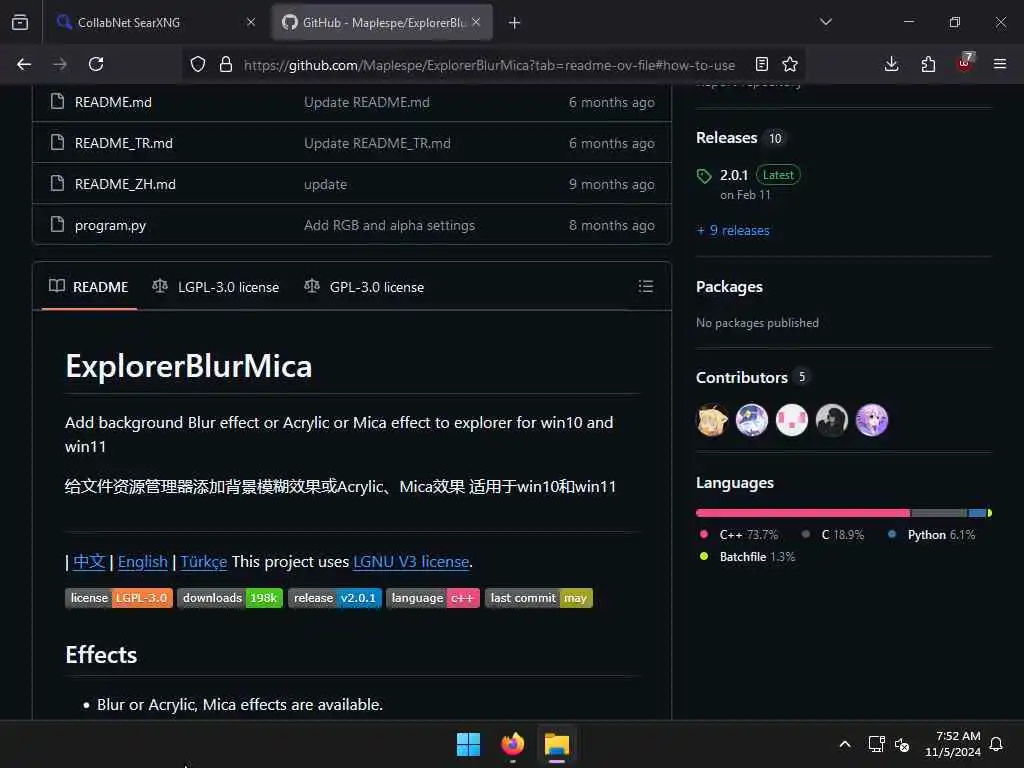Select the C 18.9% language
Viewport: 1024px width, 768px height.
pyautogui.click(x=833, y=535)
